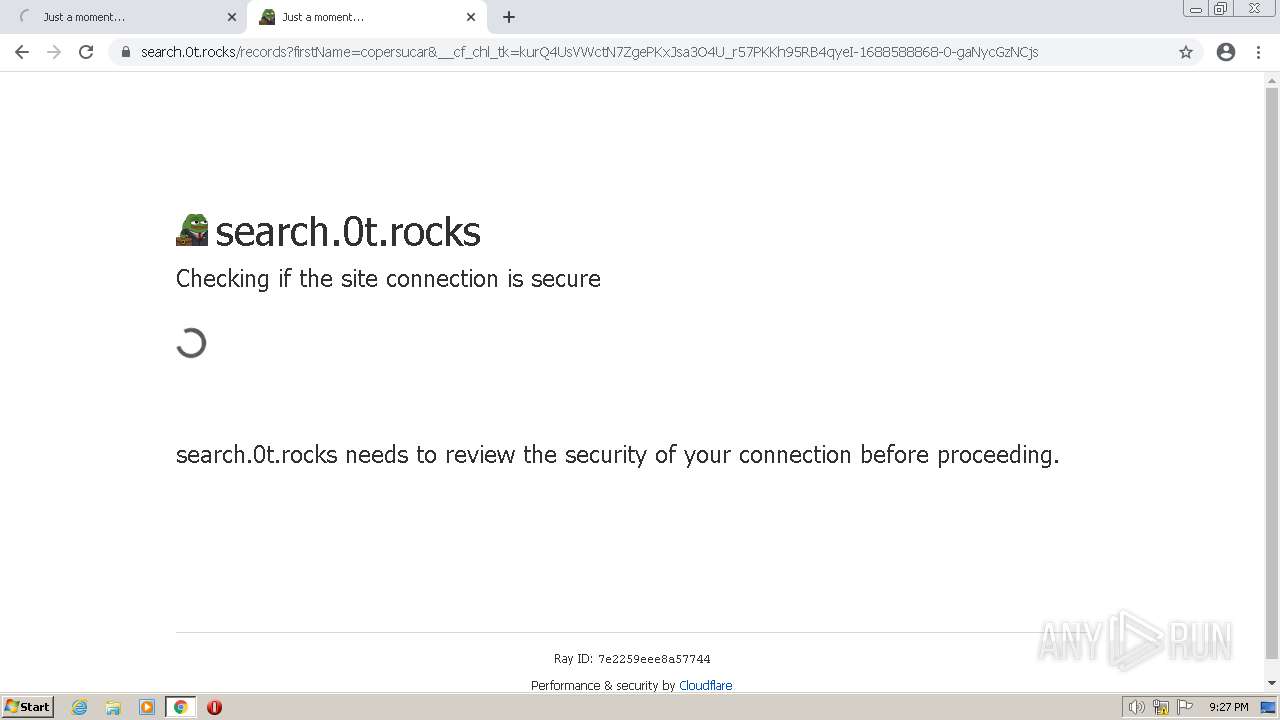Click the search.0t.rocks heading
Screen dimensions: 1280x720
tap(348, 232)
